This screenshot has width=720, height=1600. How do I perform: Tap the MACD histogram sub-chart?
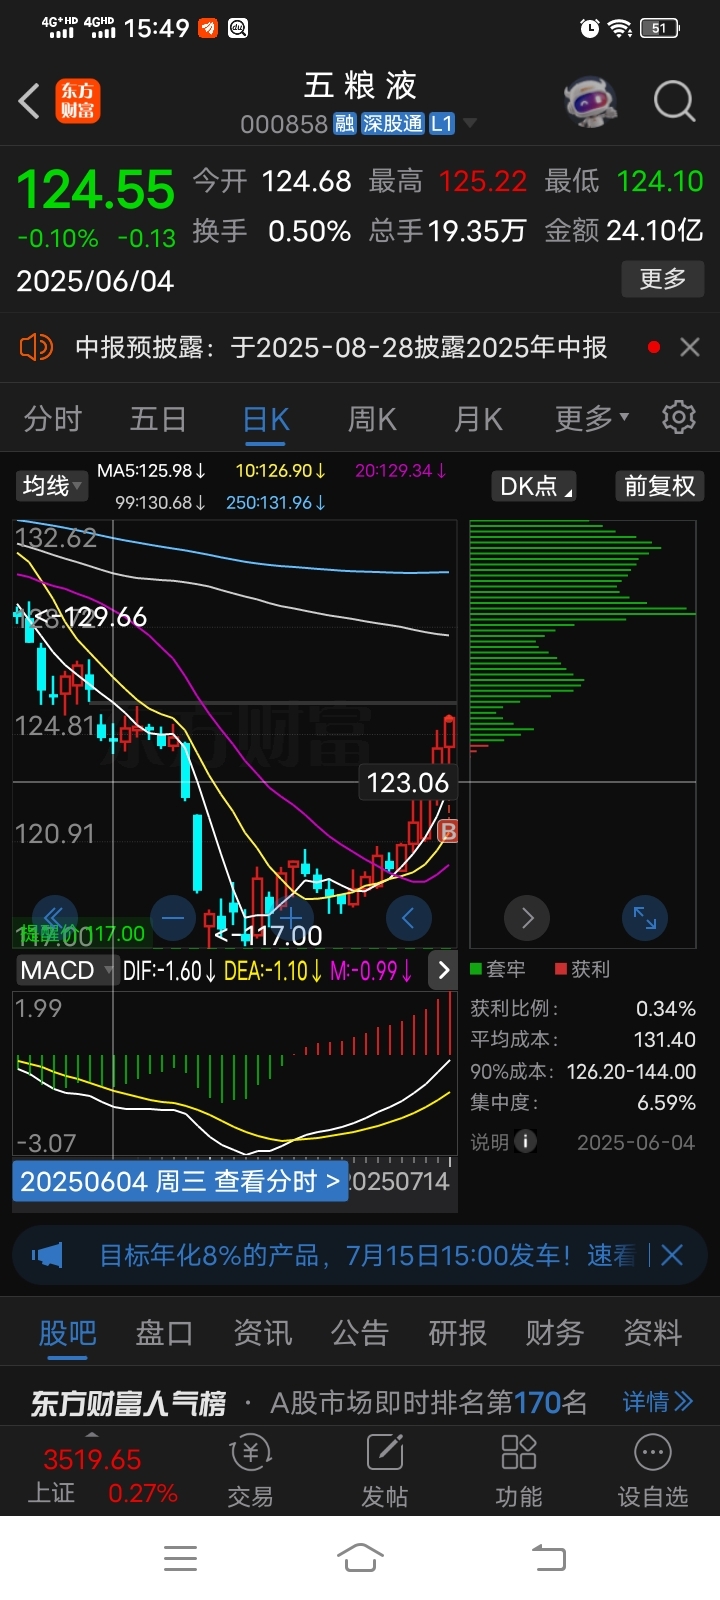(x=234, y=1075)
